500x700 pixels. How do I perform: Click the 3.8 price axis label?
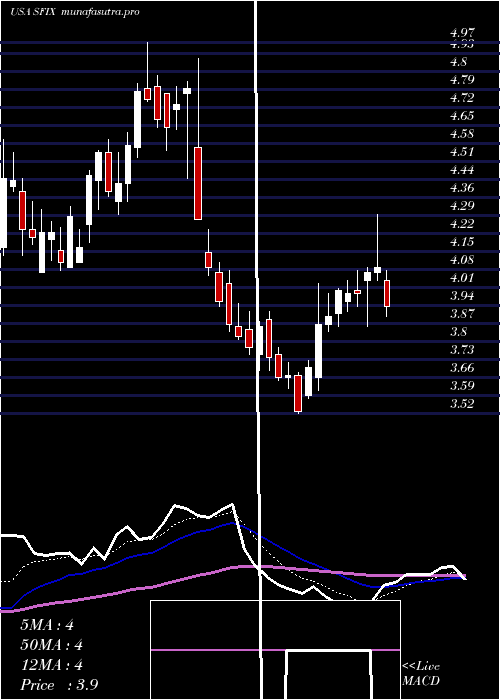[x=459, y=332]
